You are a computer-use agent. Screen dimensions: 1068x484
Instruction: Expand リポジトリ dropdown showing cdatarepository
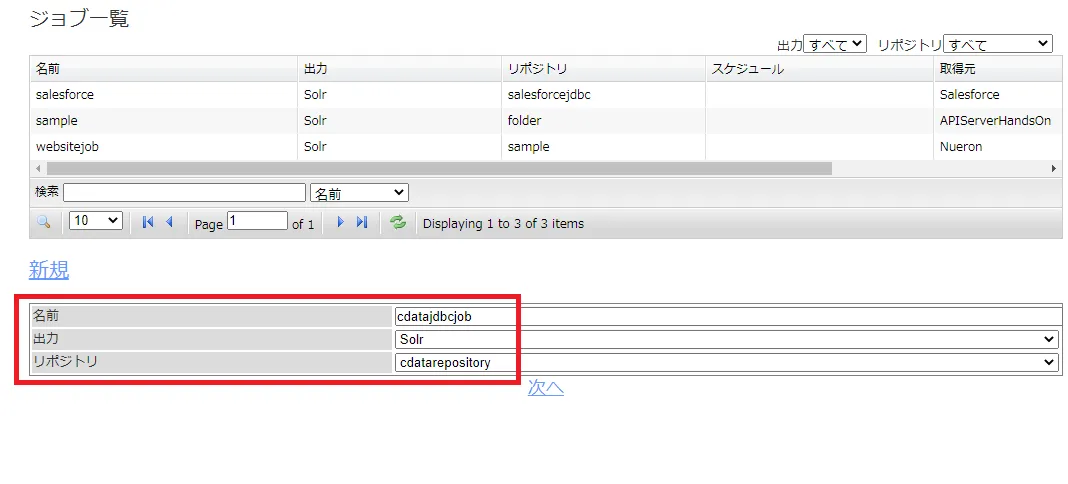pyautogui.click(x=726, y=362)
